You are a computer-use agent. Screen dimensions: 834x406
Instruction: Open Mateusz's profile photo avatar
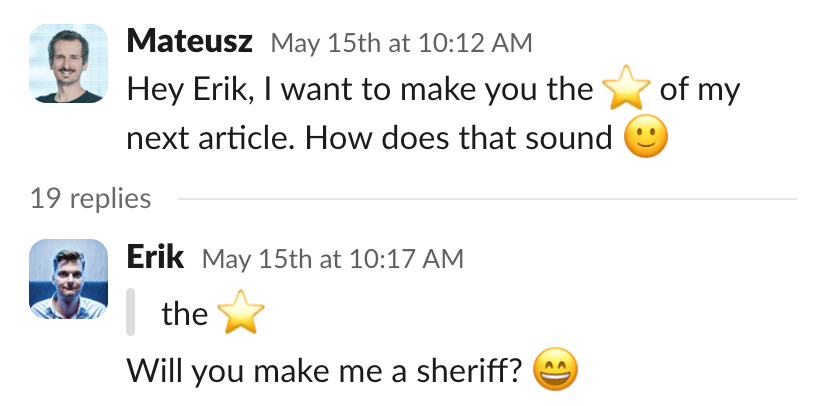[68, 64]
